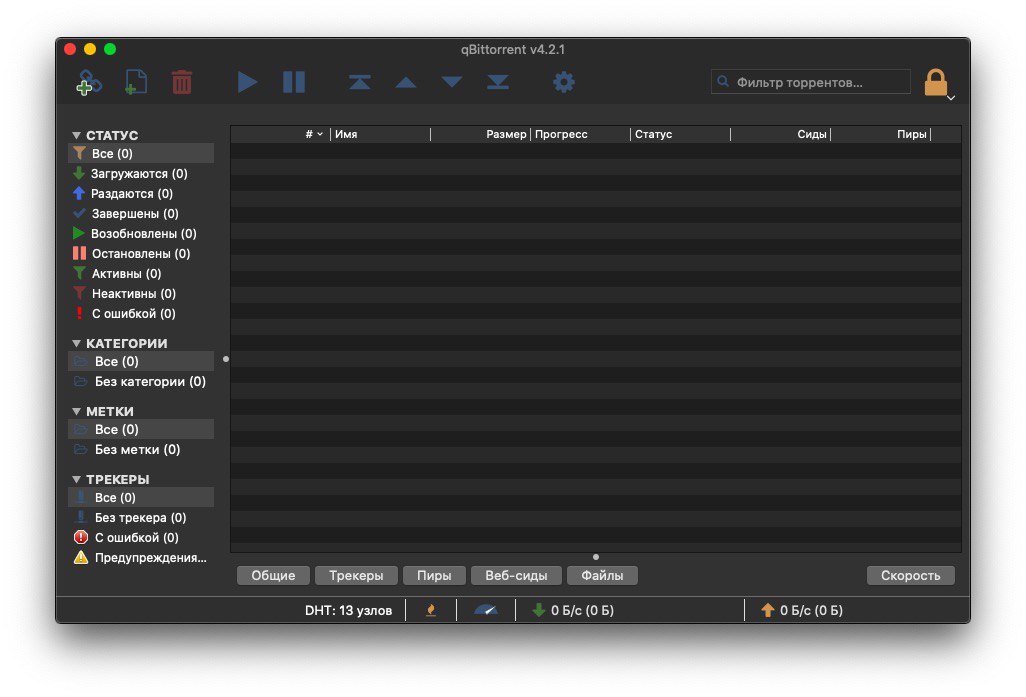1026x697 pixels.
Task: Sort by the Прогресс column header
Action: click(x=580, y=134)
